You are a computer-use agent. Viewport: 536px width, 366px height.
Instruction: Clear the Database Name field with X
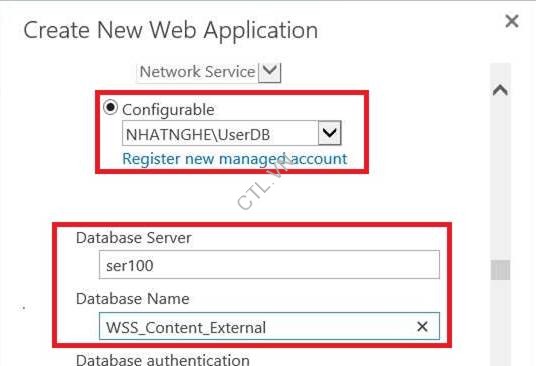(x=422, y=327)
